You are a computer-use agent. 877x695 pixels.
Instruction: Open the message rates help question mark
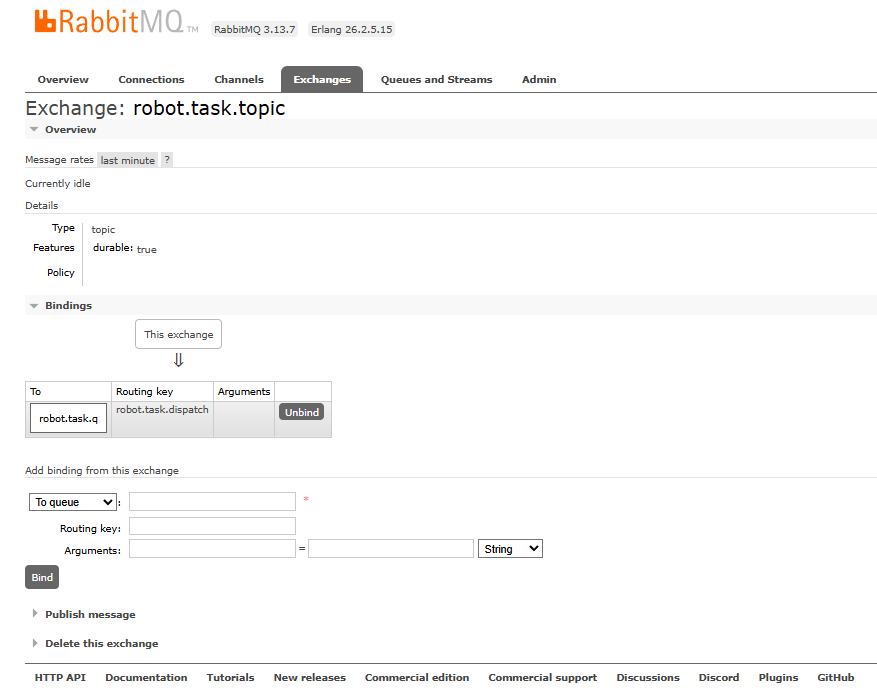click(167, 160)
